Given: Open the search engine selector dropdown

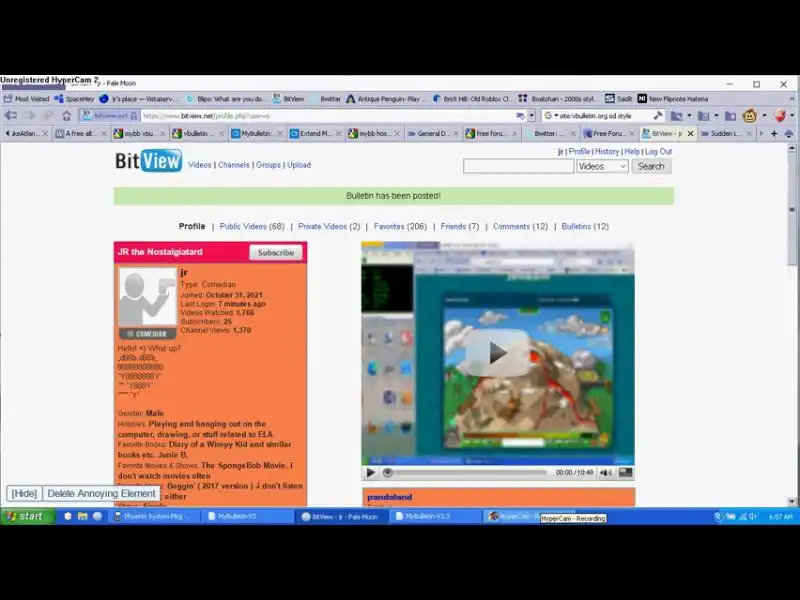Looking at the screenshot, I should [x=551, y=116].
